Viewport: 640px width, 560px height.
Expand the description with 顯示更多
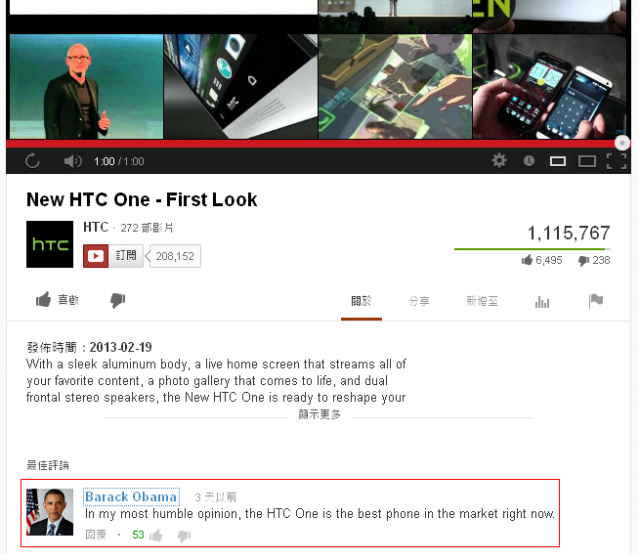tap(319, 415)
